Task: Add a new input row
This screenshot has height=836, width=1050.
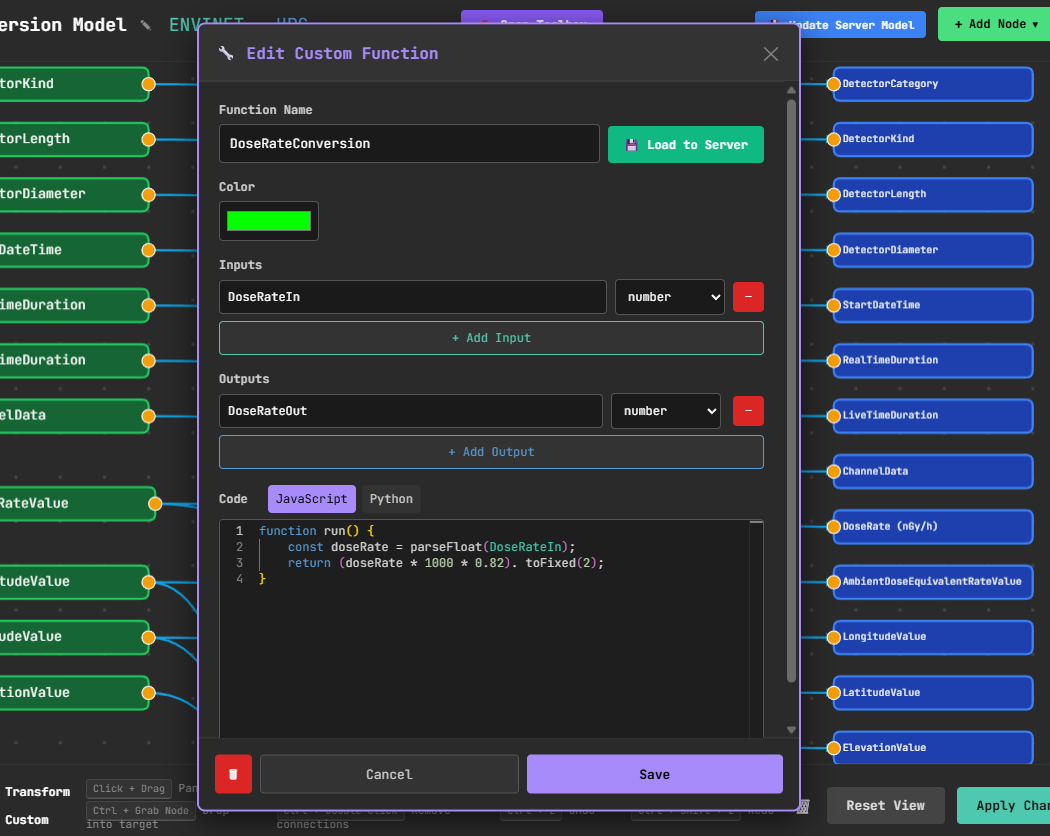Action: coord(491,338)
